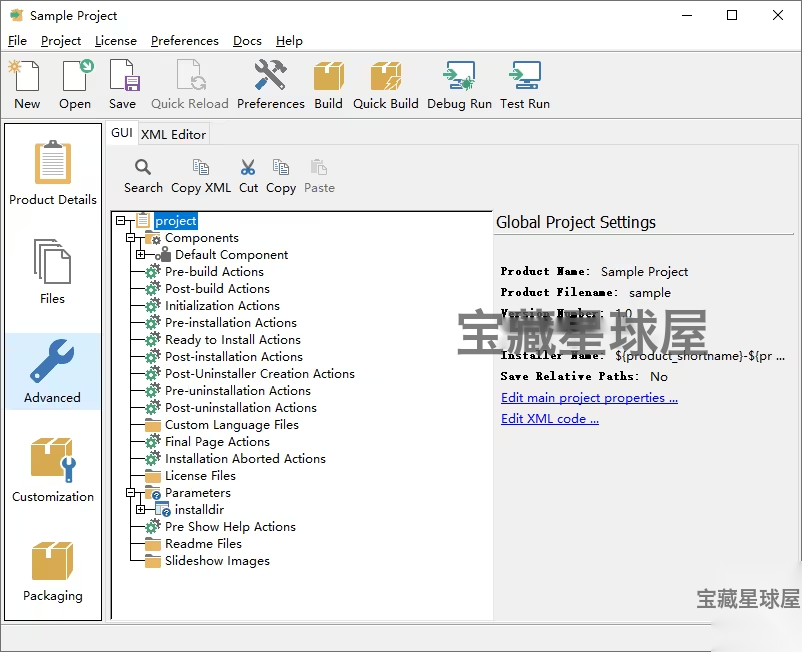Select the project root tree item
This screenshot has width=802, height=652.
(175, 220)
